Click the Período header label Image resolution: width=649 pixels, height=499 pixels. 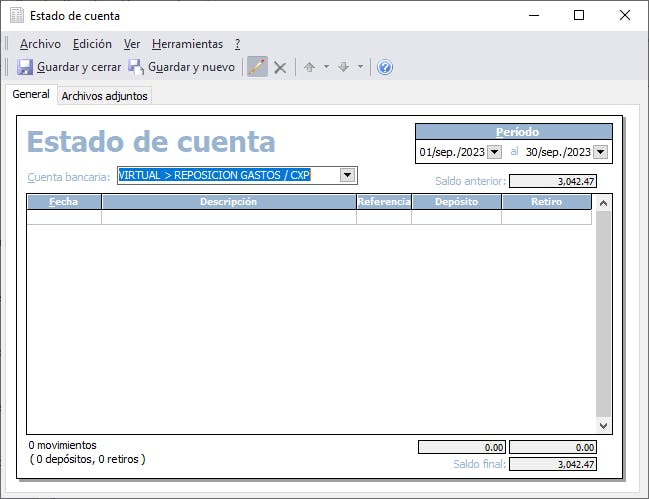point(517,132)
